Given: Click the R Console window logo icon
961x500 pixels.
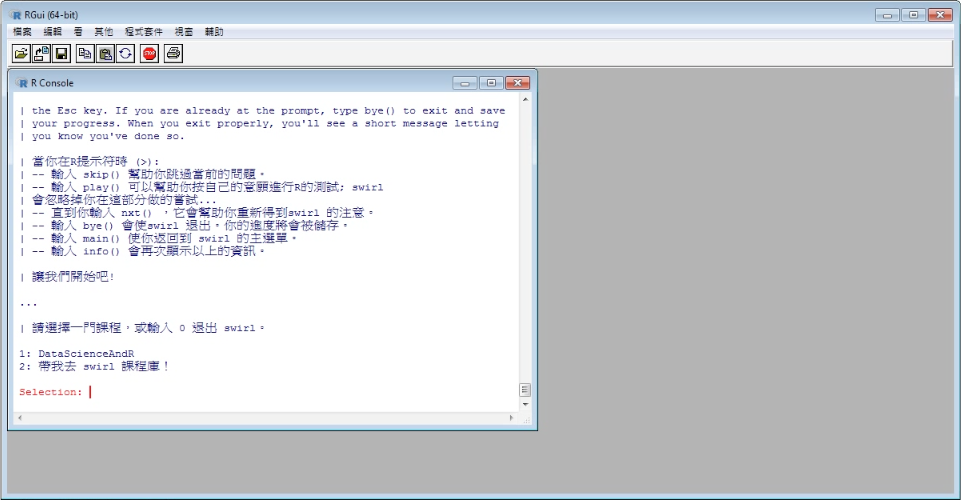Looking at the screenshot, I should [23, 83].
